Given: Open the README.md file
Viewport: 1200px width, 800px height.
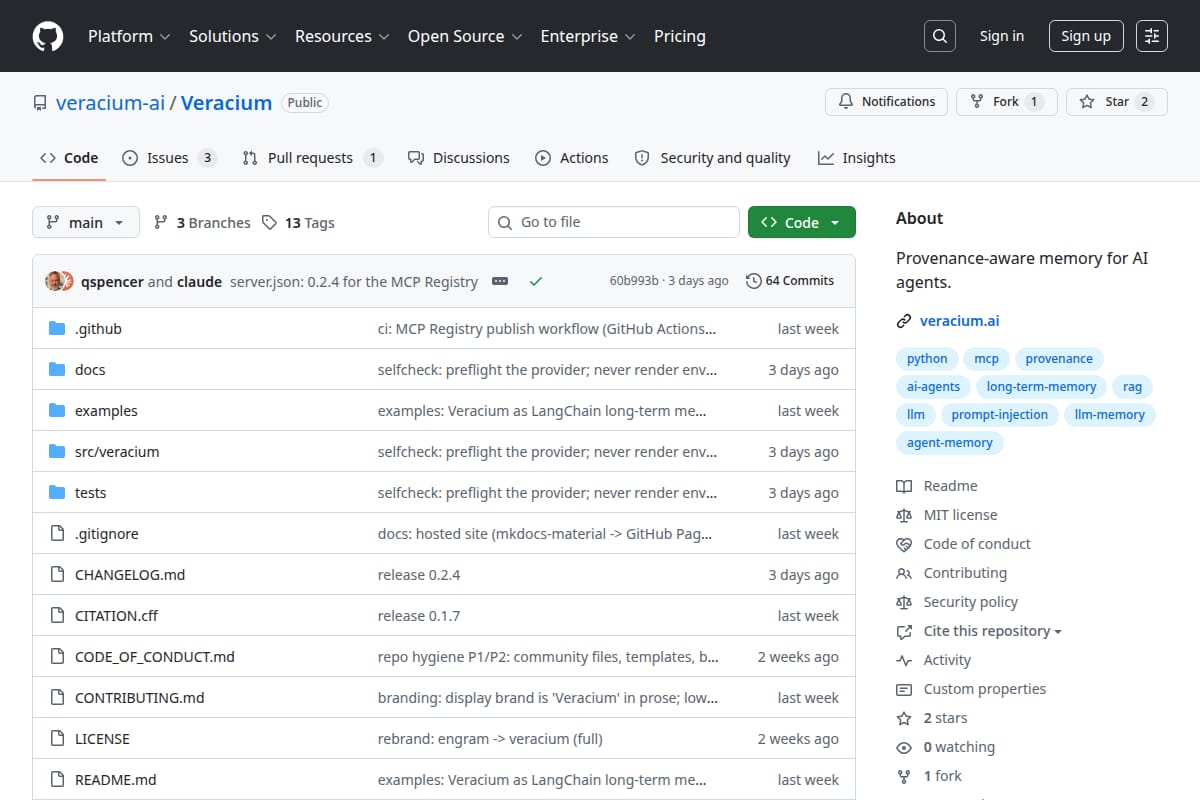Looking at the screenshot, I should 116,780.
